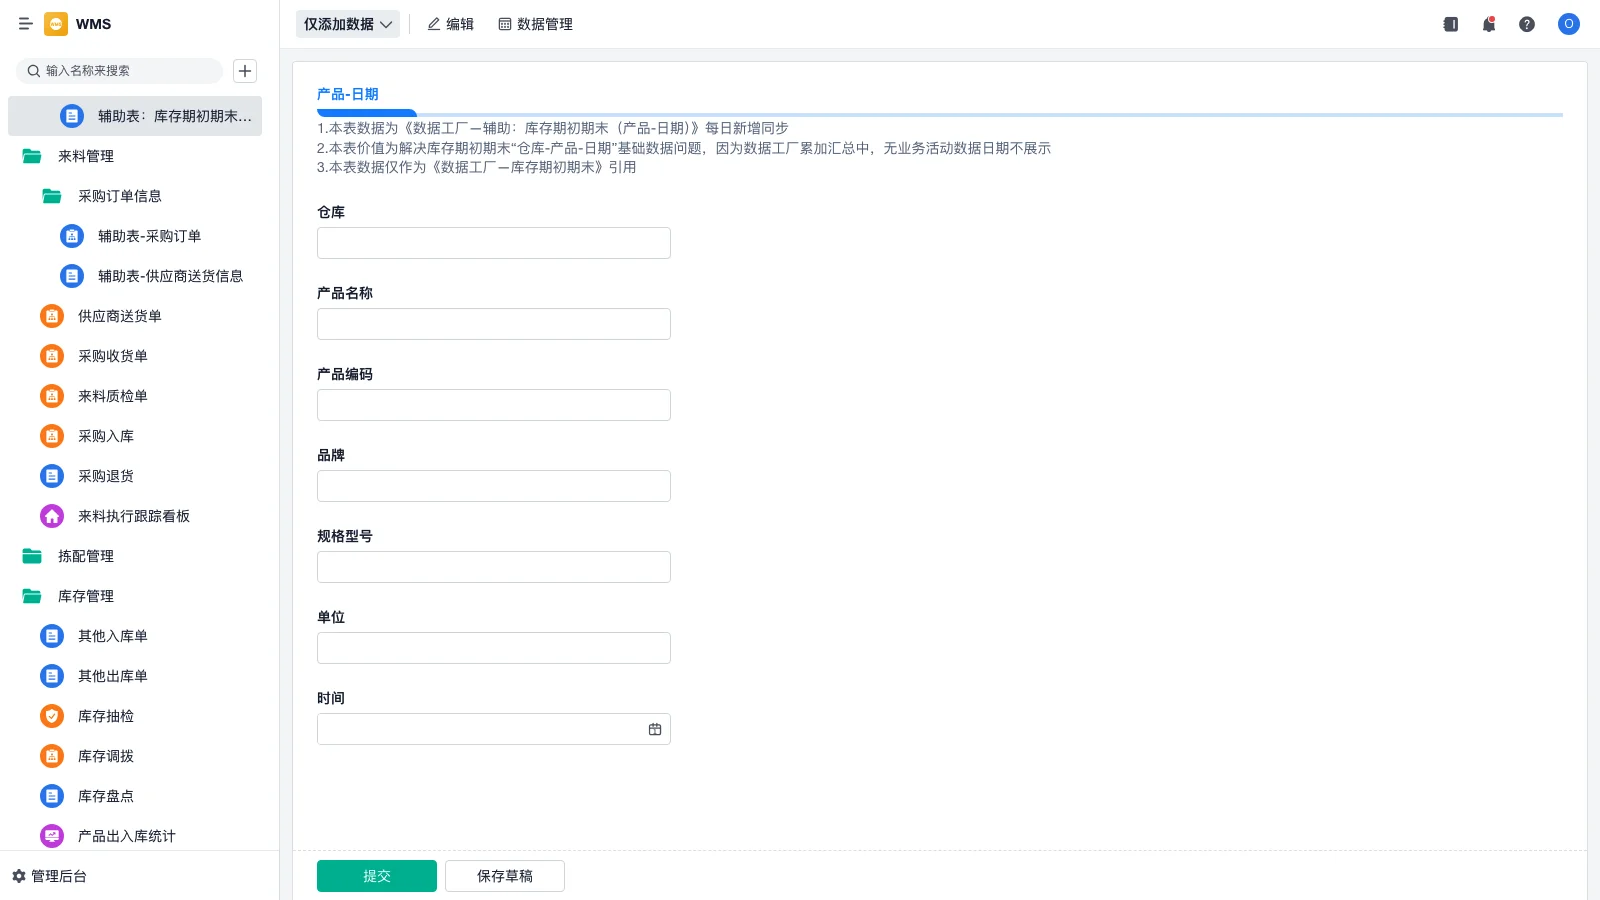Screen dimensions: 1600x900
Task: Click the 产品出入库统计 report icon
Action: pos(52,836)
